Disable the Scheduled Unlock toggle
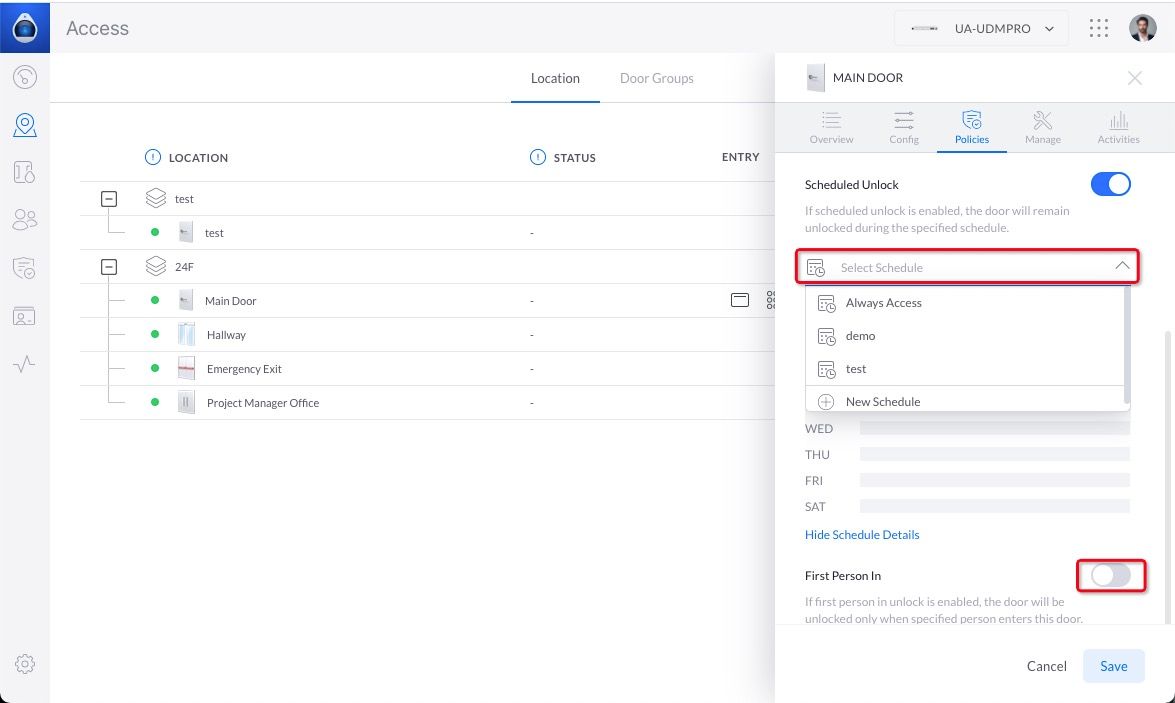Image resolution: width=1175 pixels, height=703 pixels. coord(1110,185)
